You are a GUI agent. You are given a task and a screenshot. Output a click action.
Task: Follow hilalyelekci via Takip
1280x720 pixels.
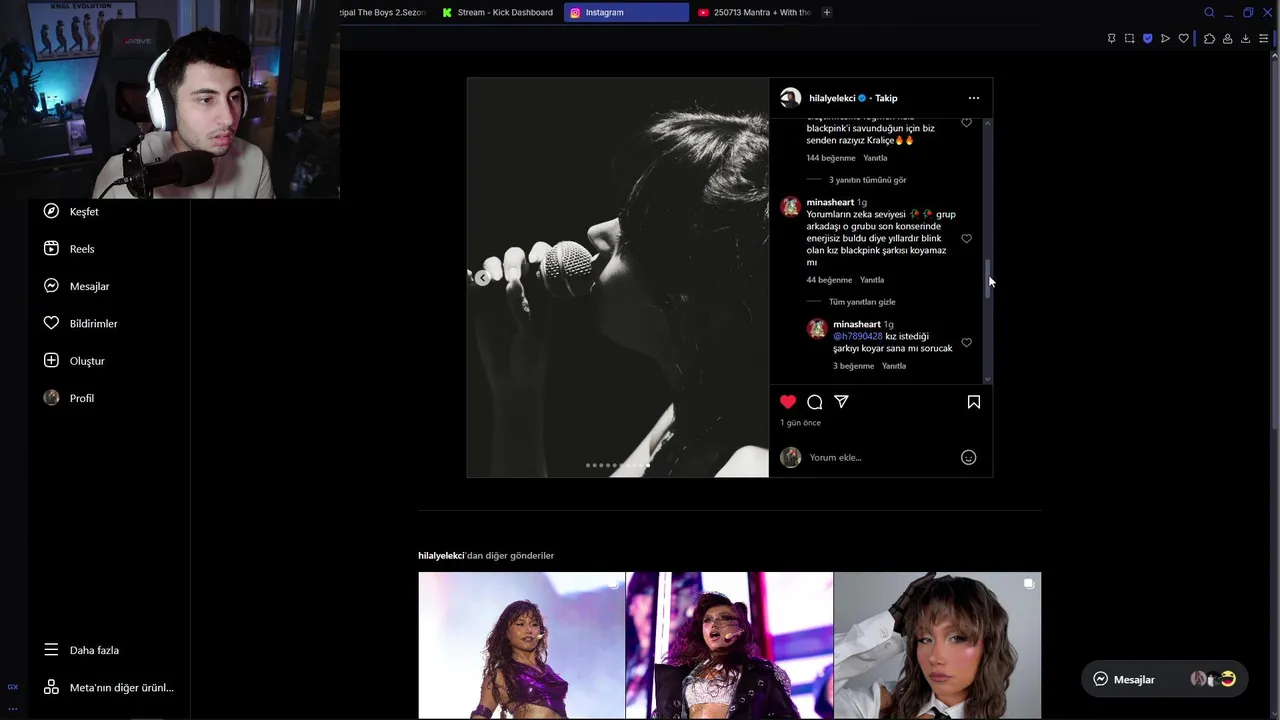pos(886,98)
